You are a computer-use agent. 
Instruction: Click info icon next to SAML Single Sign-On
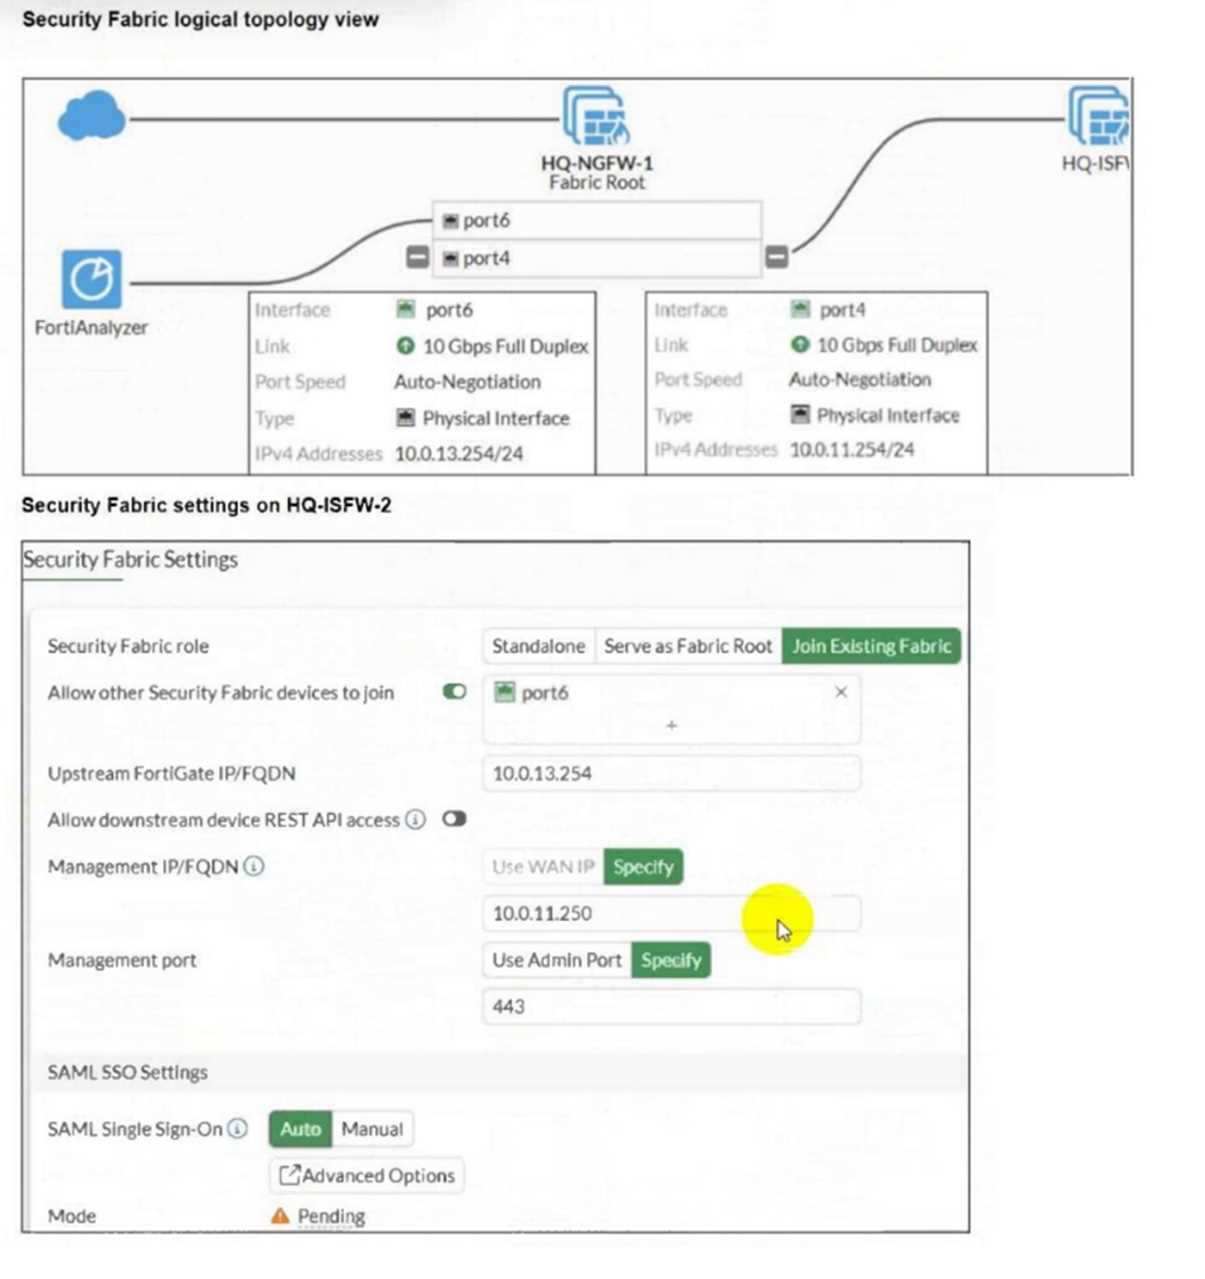click(238, 1129)
